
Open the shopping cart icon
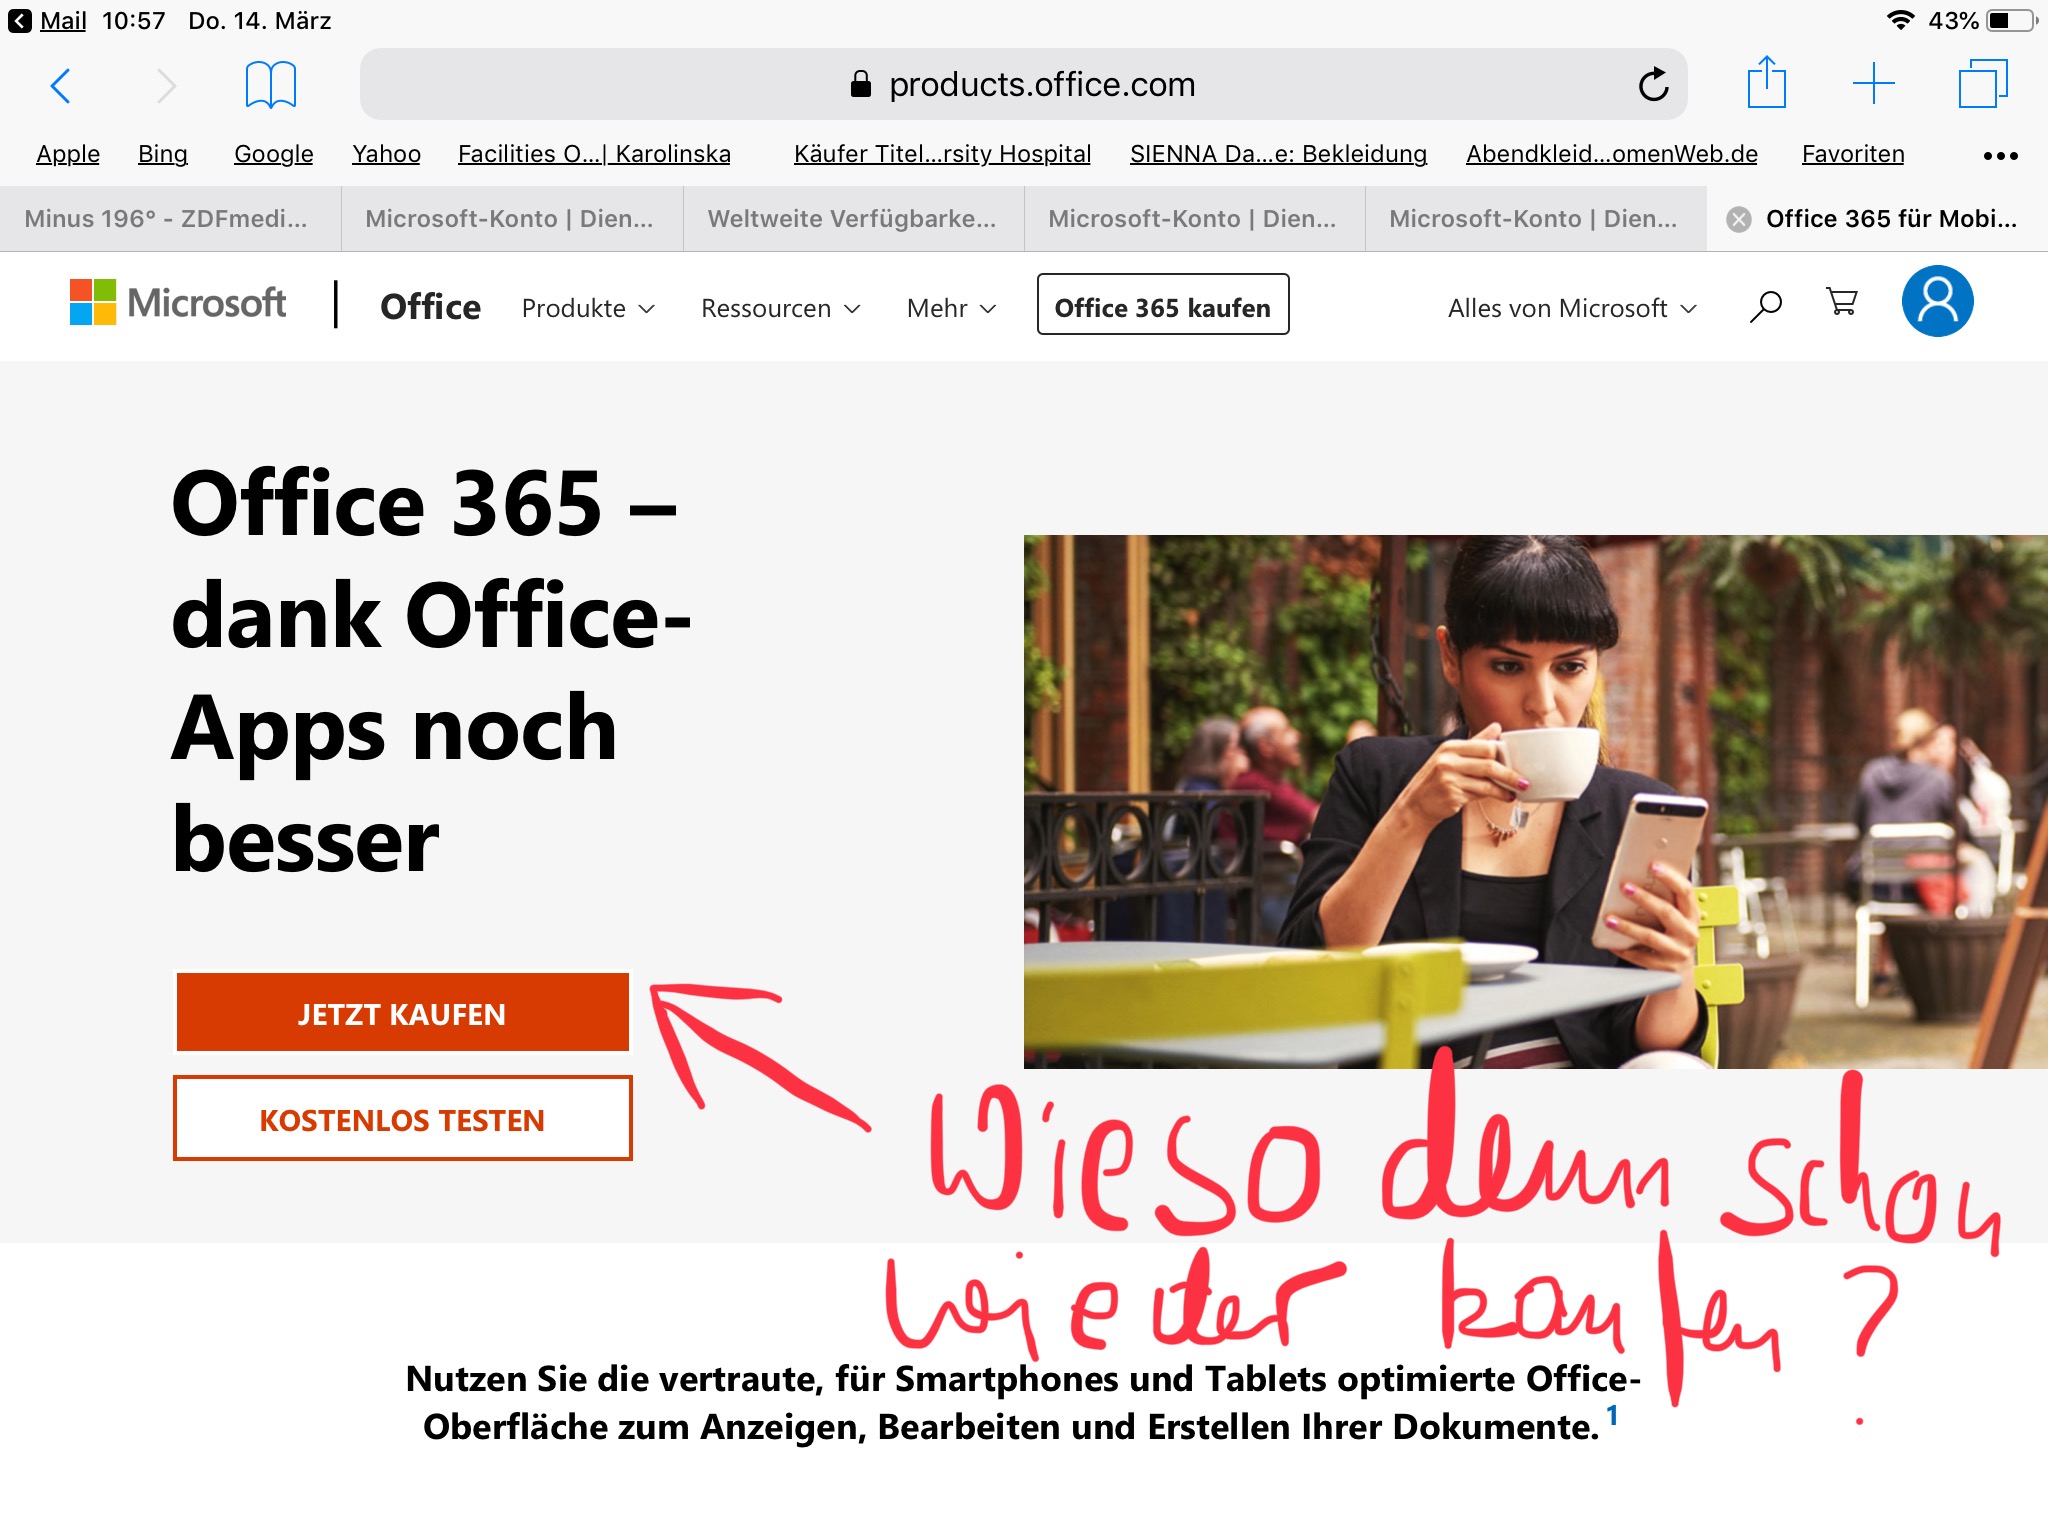1842,302
